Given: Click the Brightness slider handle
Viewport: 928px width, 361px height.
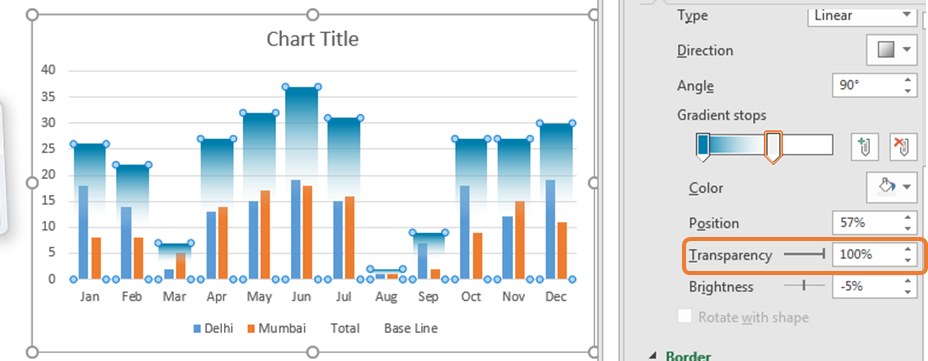Looking at the screenshot, I should tap(804, 286).
